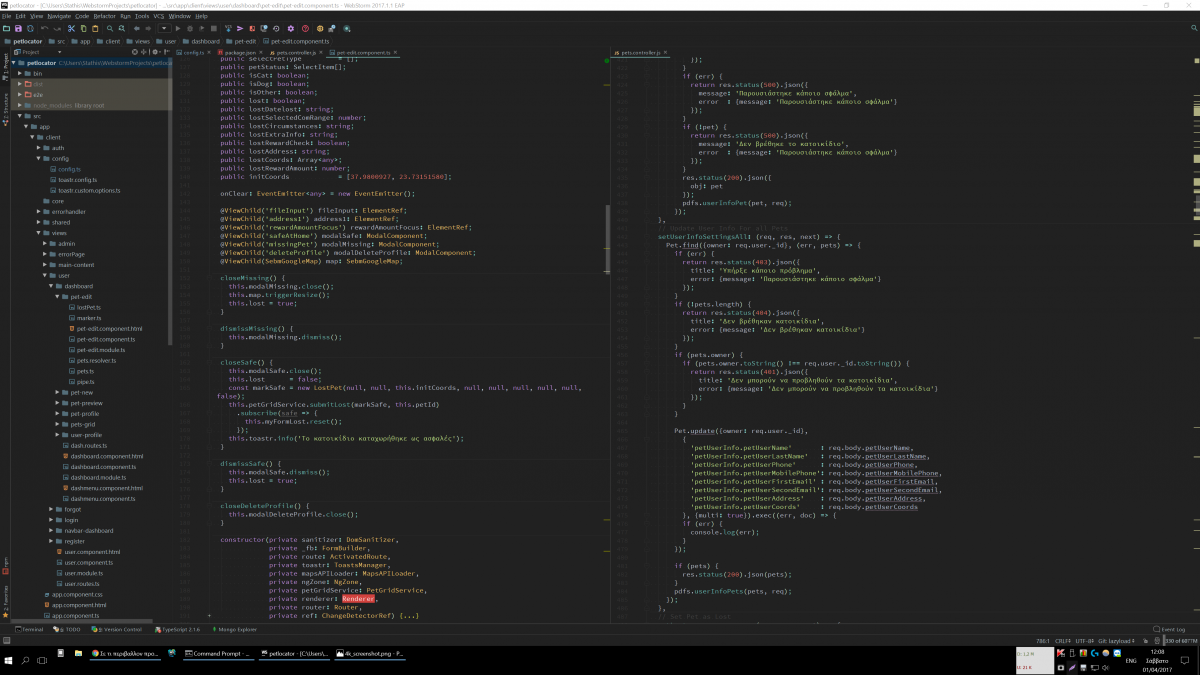Toggle the TODO tool window
1200x675 pixels.
pos(69,629)
